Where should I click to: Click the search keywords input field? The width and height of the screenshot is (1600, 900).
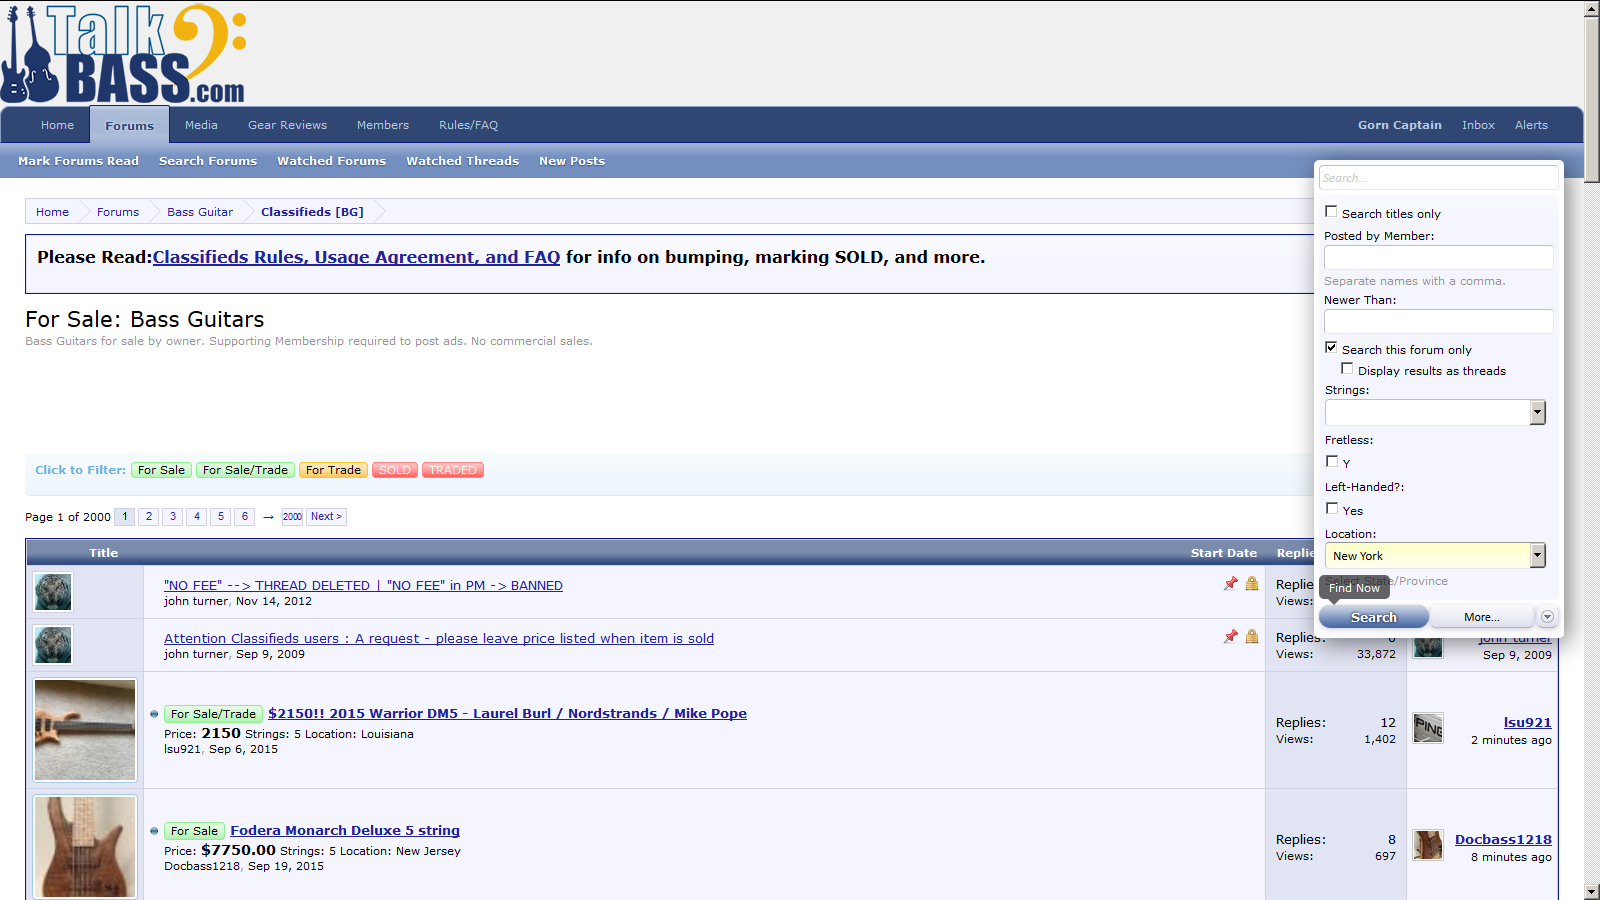tap(1438, 178)
